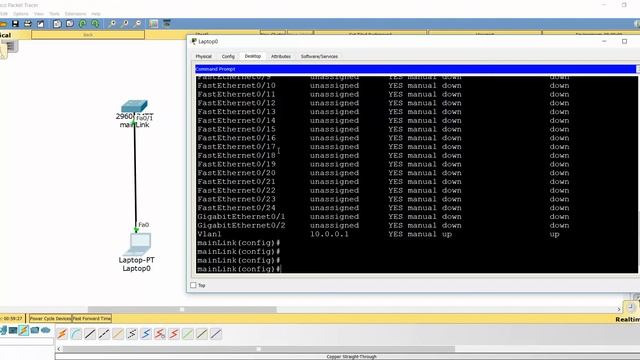Save the Packet Tracer file using the floppy icon
The image size is (640, 360).
15,24
